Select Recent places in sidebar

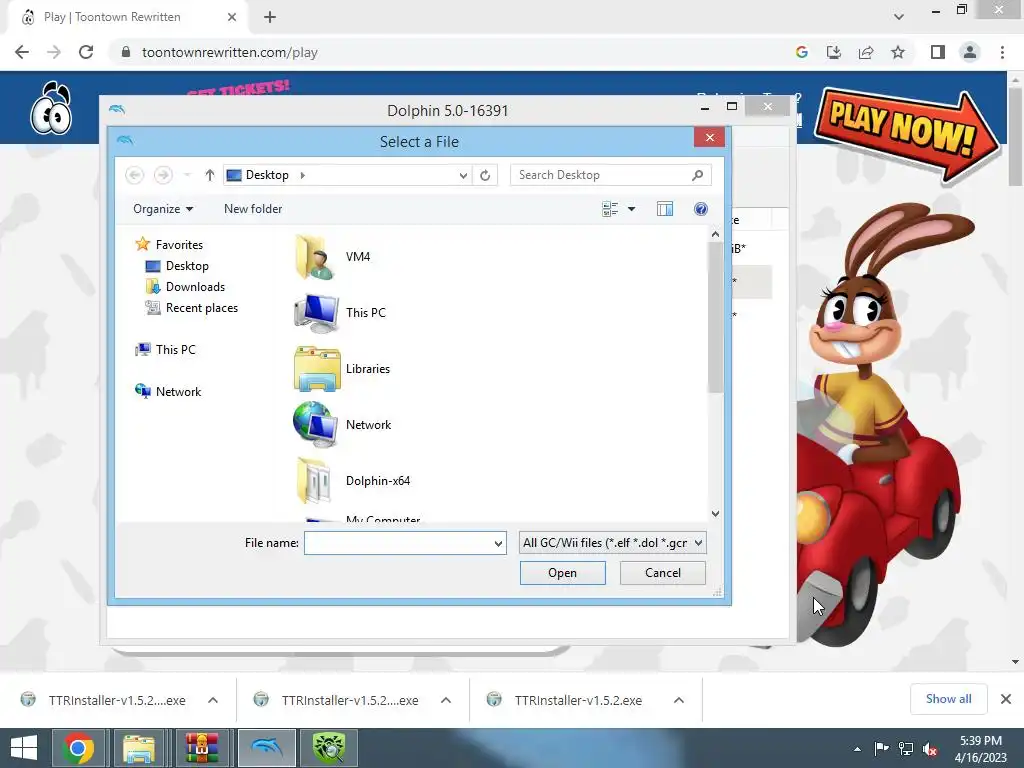point(192,308)
